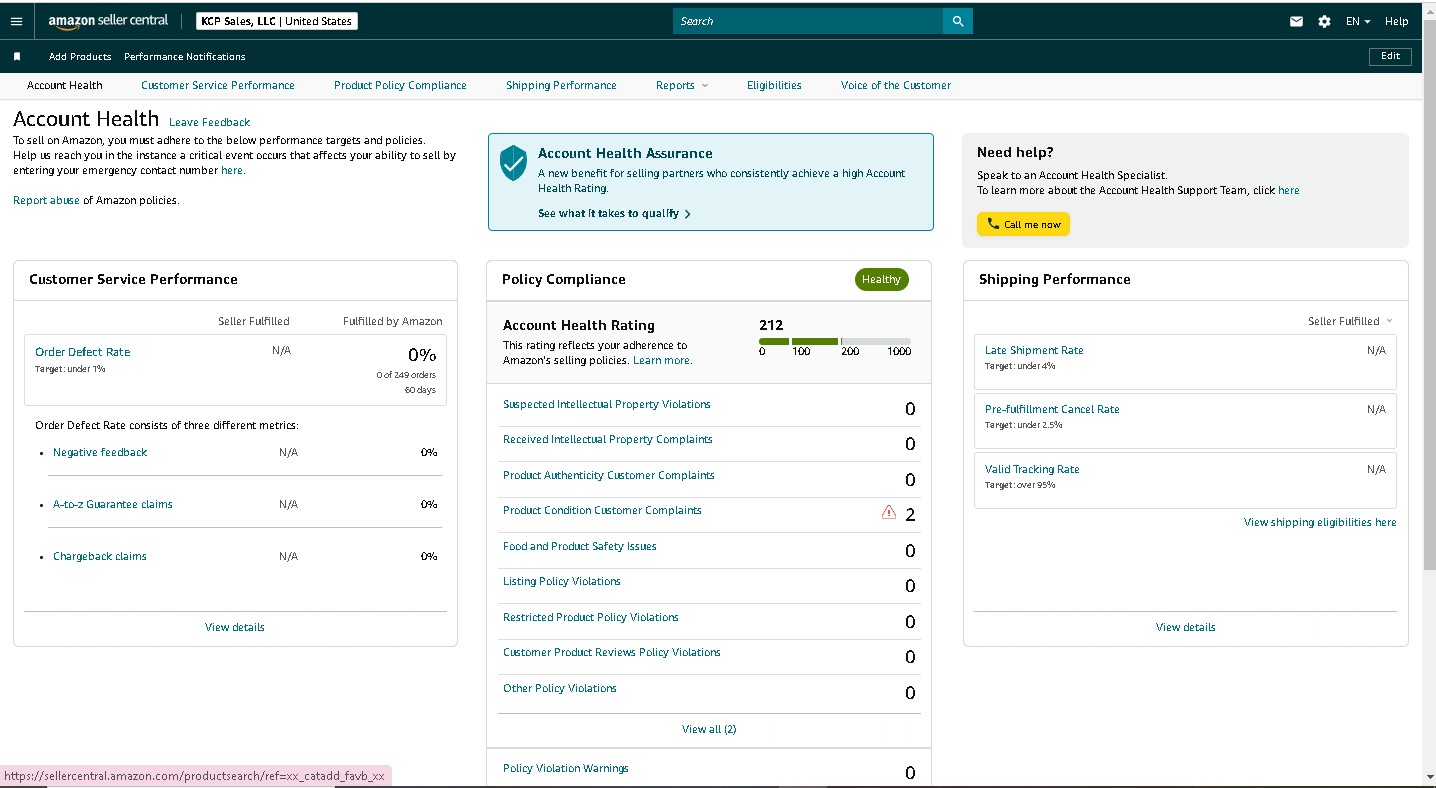Click the Learn more link
This screenshot has height=788, width=1436.
662,360
